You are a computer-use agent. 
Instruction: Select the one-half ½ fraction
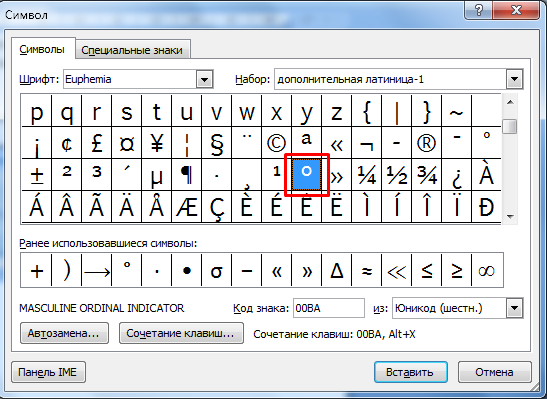click(x=396, y=175)
